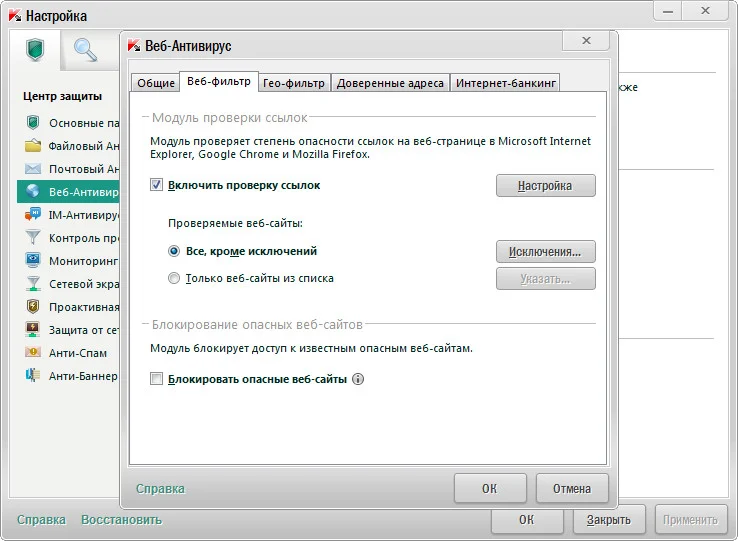Click Применить in the Настройка window
This screenshot has height=541, width=738.
[x=690, y=520]
